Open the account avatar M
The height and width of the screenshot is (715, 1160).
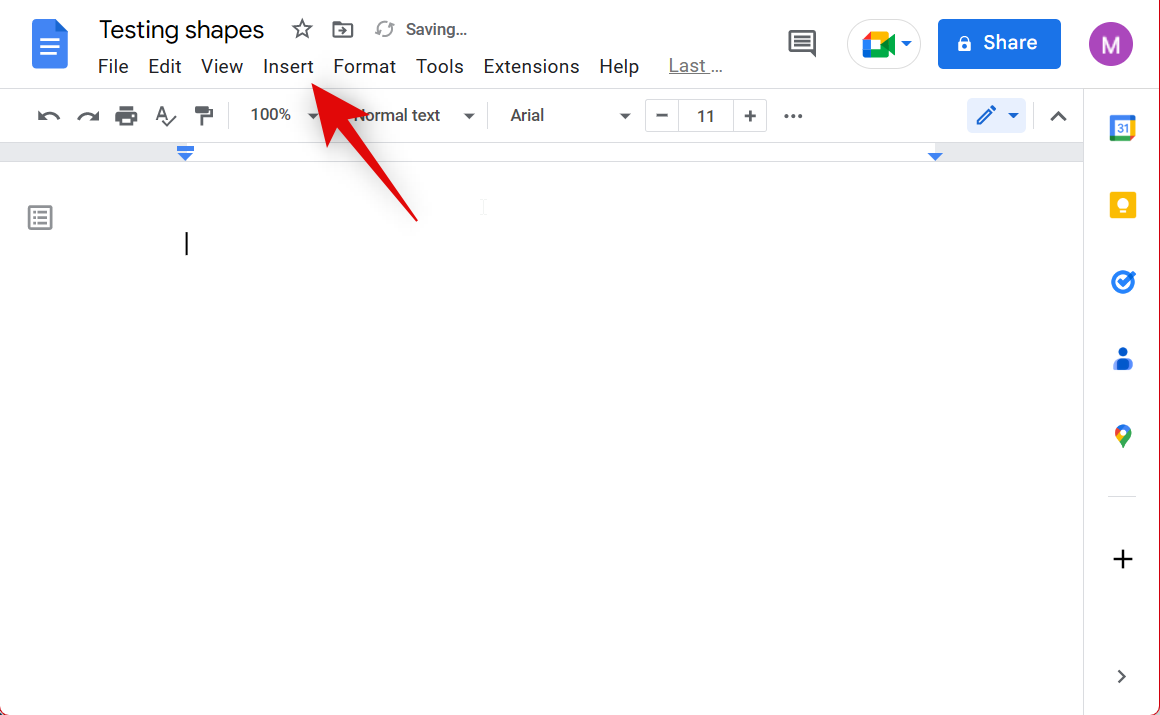[1110, 44]
